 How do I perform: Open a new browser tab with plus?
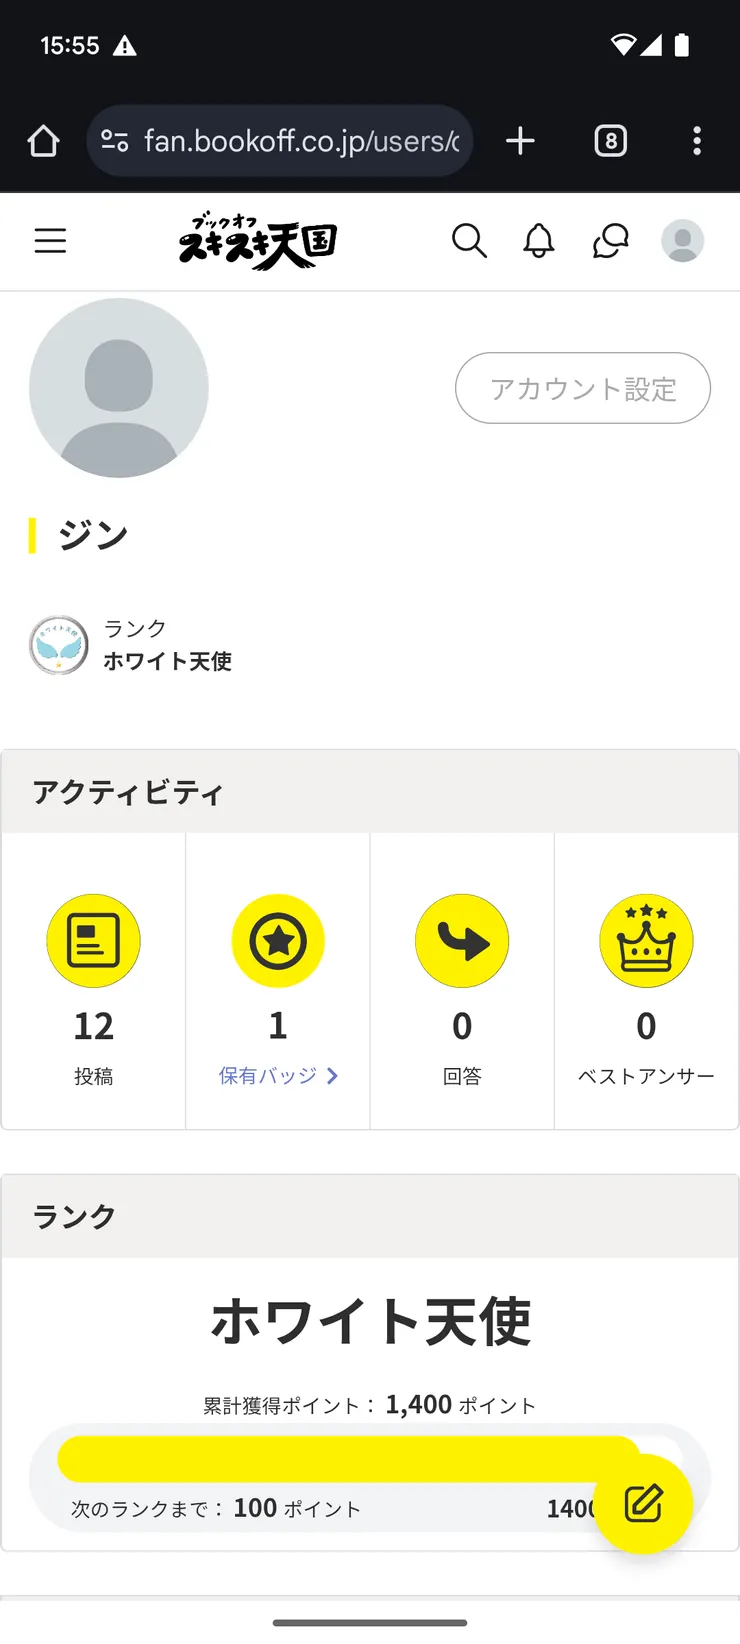(520, 141)
